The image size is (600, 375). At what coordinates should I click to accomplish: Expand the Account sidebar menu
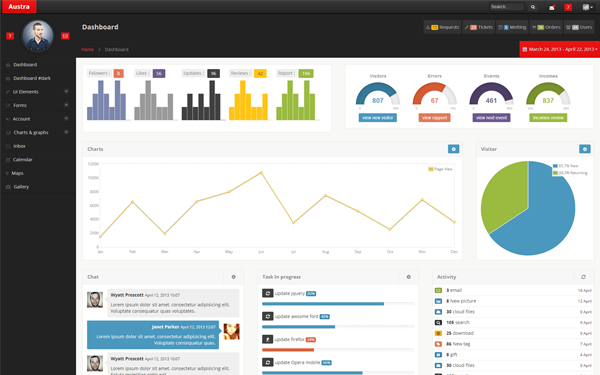(38, 119)
